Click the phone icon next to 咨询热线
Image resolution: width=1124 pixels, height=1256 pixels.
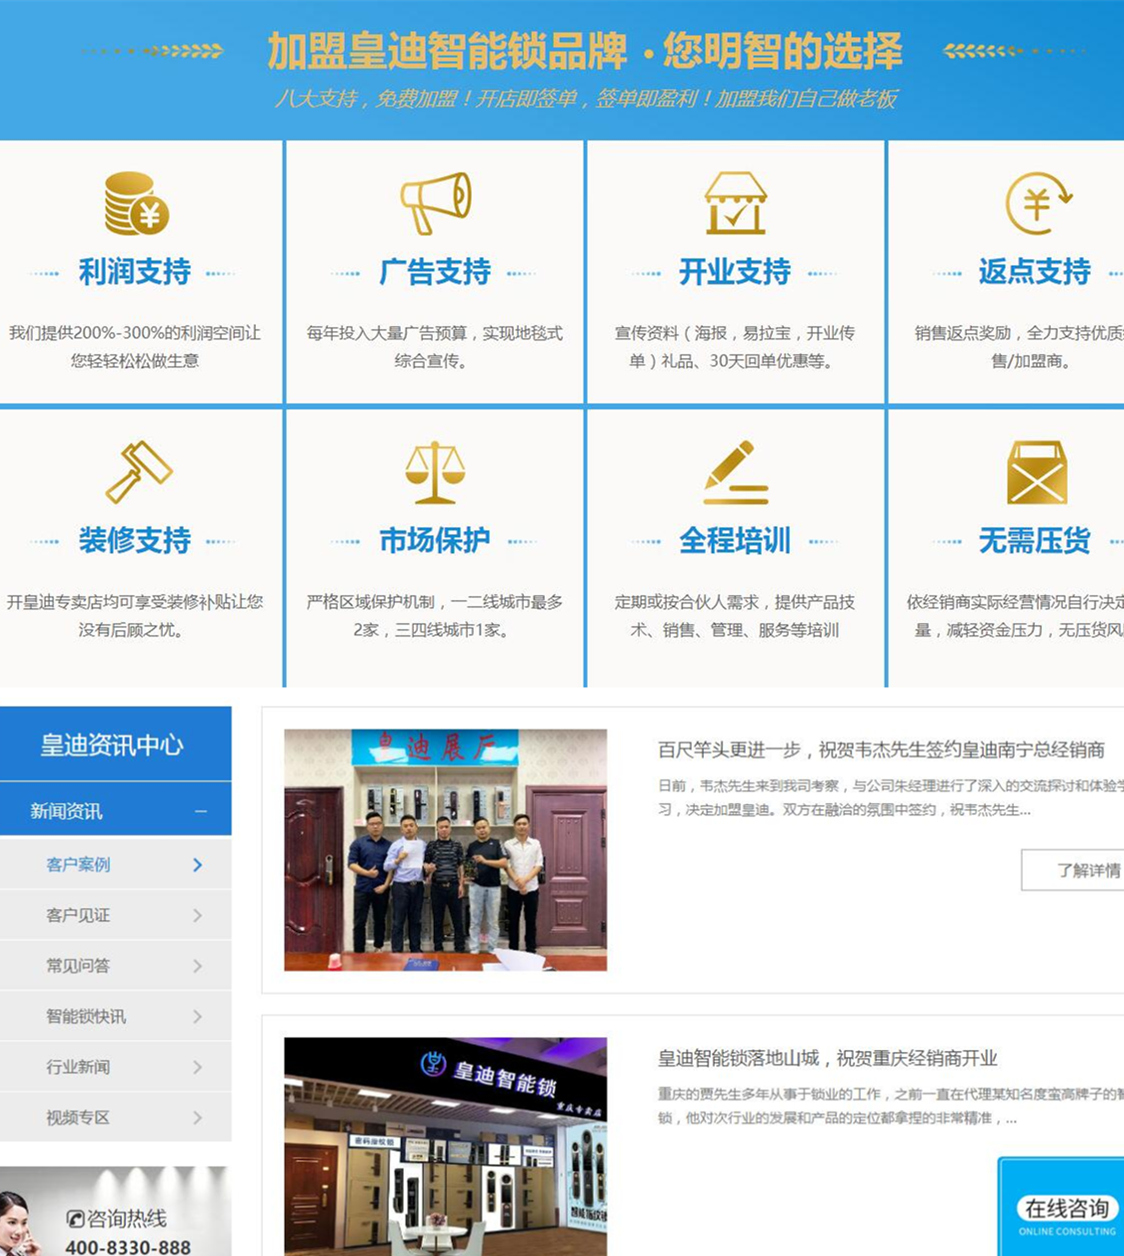click(x=74, y=1220)
